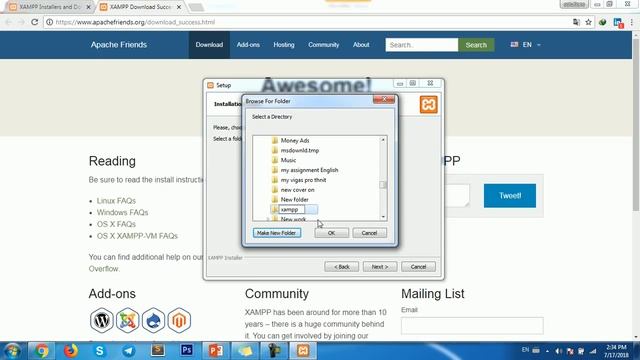Open the Windows FAQs link
Viewport: 640px width, 360px height.
click(x=122, y=213)
